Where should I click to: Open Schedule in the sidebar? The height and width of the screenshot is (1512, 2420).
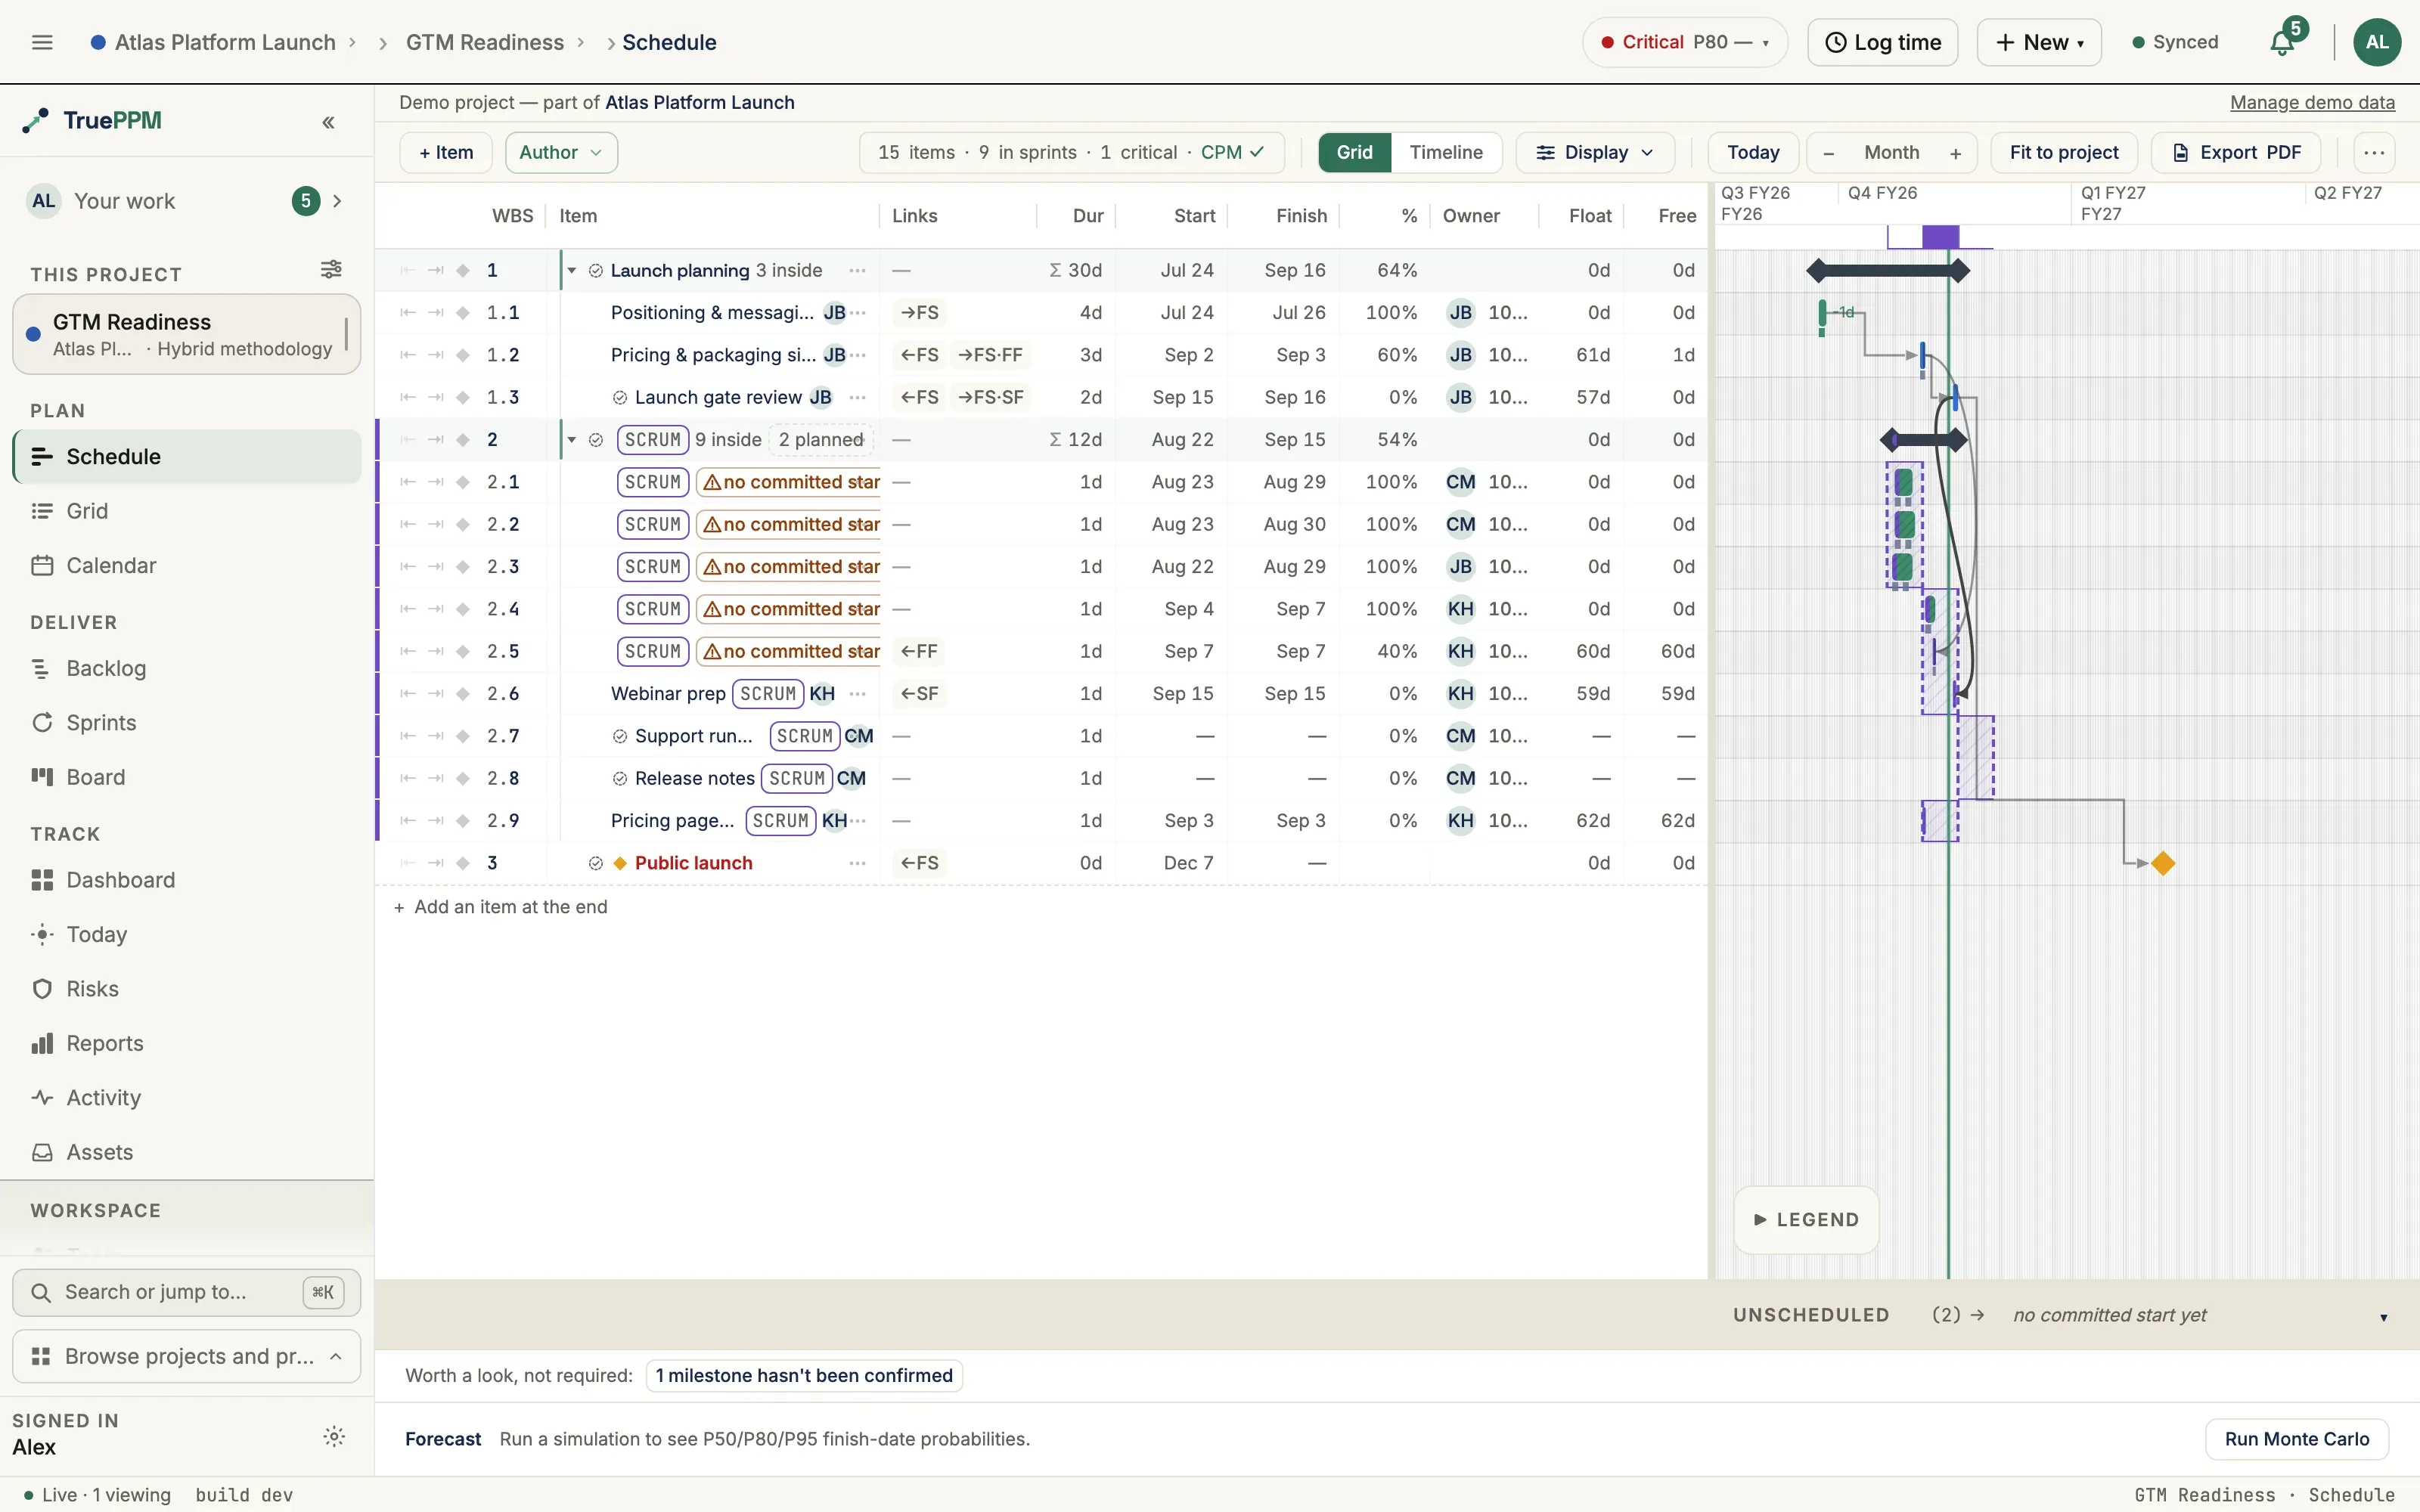[x=187, y=457]
